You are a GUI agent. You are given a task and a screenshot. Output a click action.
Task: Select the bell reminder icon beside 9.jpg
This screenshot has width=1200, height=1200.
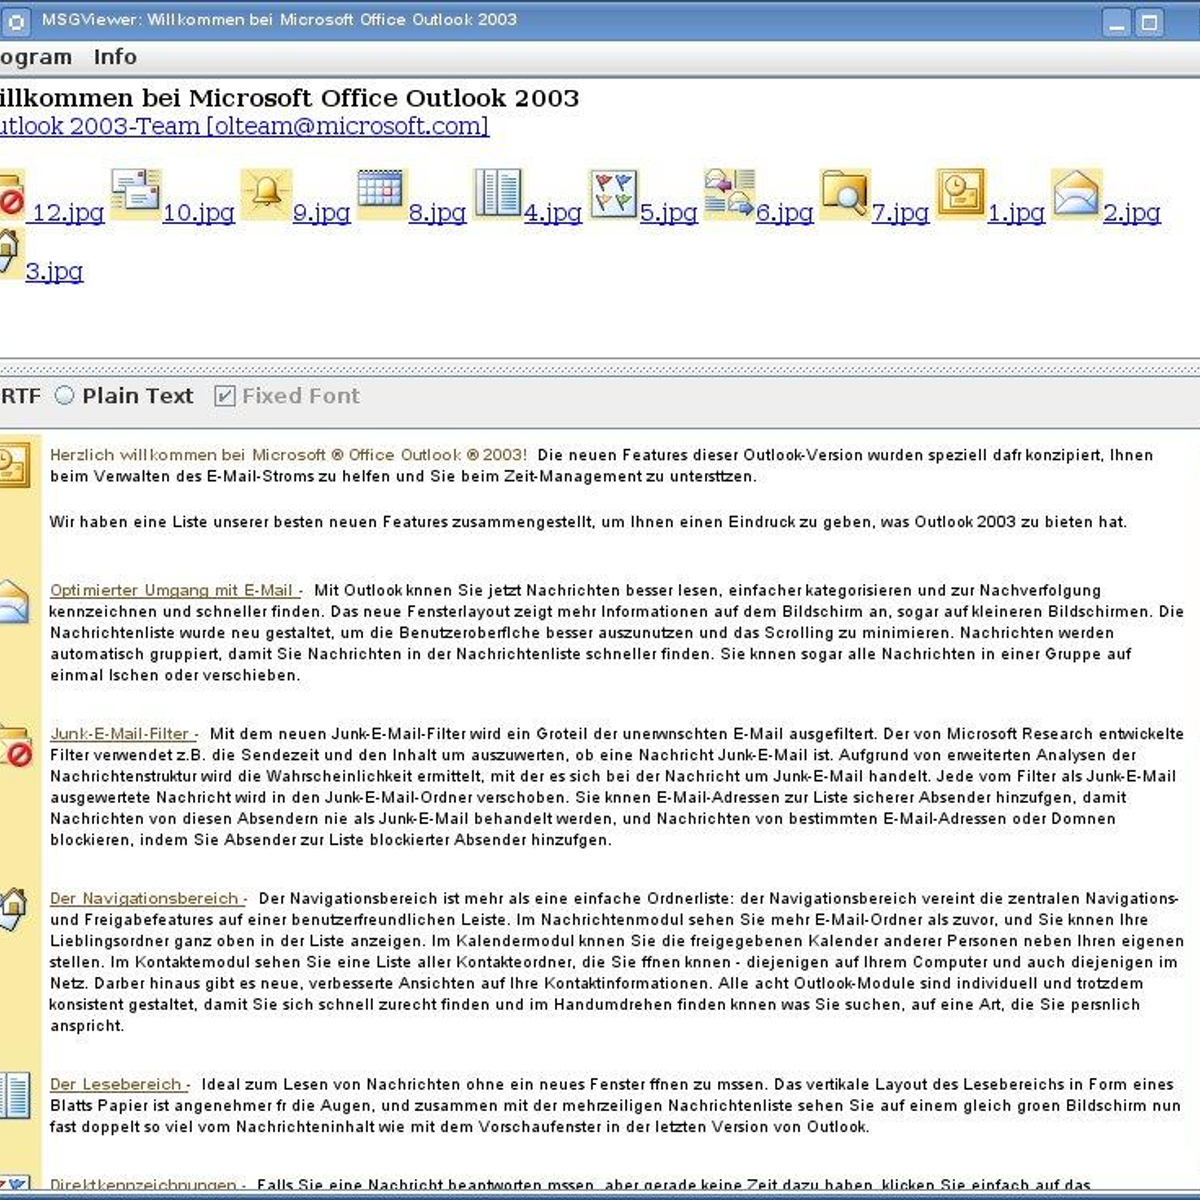[266, 194]
